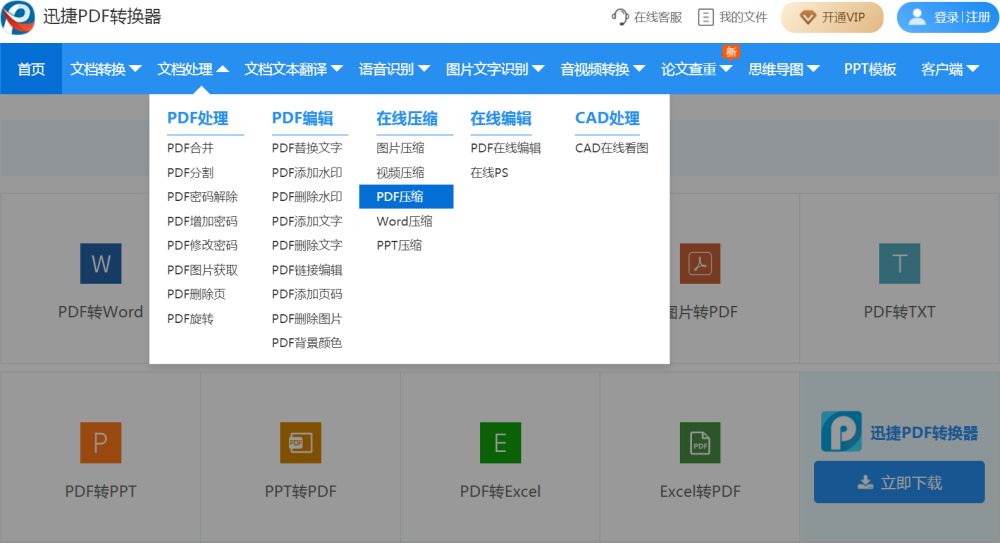Open PDF修改密码 menu item
The width and height of the screenshot is (1000, 543).
click(x=202, y=245)
